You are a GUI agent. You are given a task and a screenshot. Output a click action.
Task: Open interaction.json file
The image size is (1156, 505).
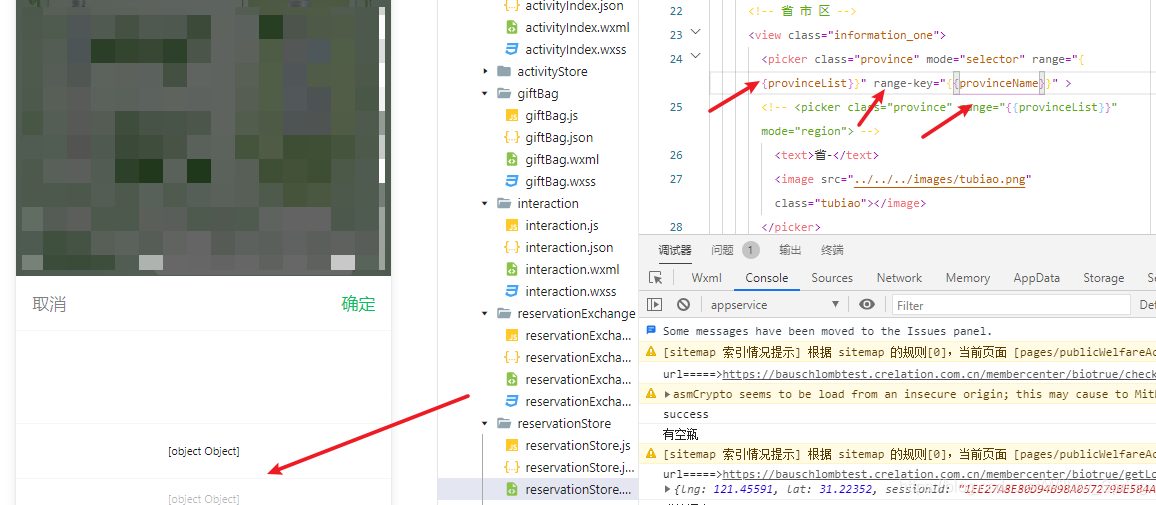(x=569, y=248)
